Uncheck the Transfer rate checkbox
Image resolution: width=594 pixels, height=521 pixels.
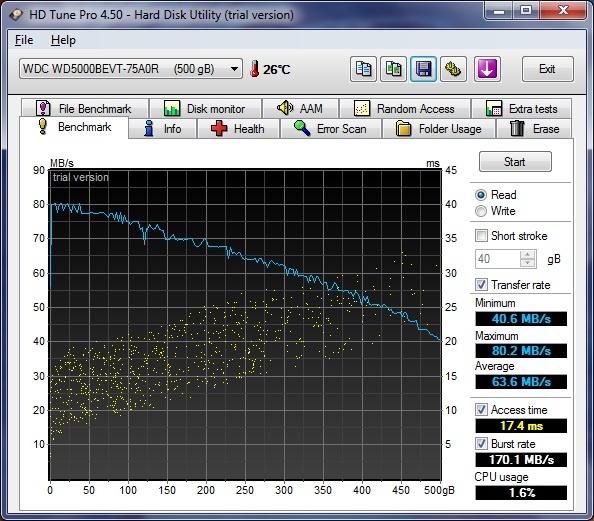pos(481,285)
